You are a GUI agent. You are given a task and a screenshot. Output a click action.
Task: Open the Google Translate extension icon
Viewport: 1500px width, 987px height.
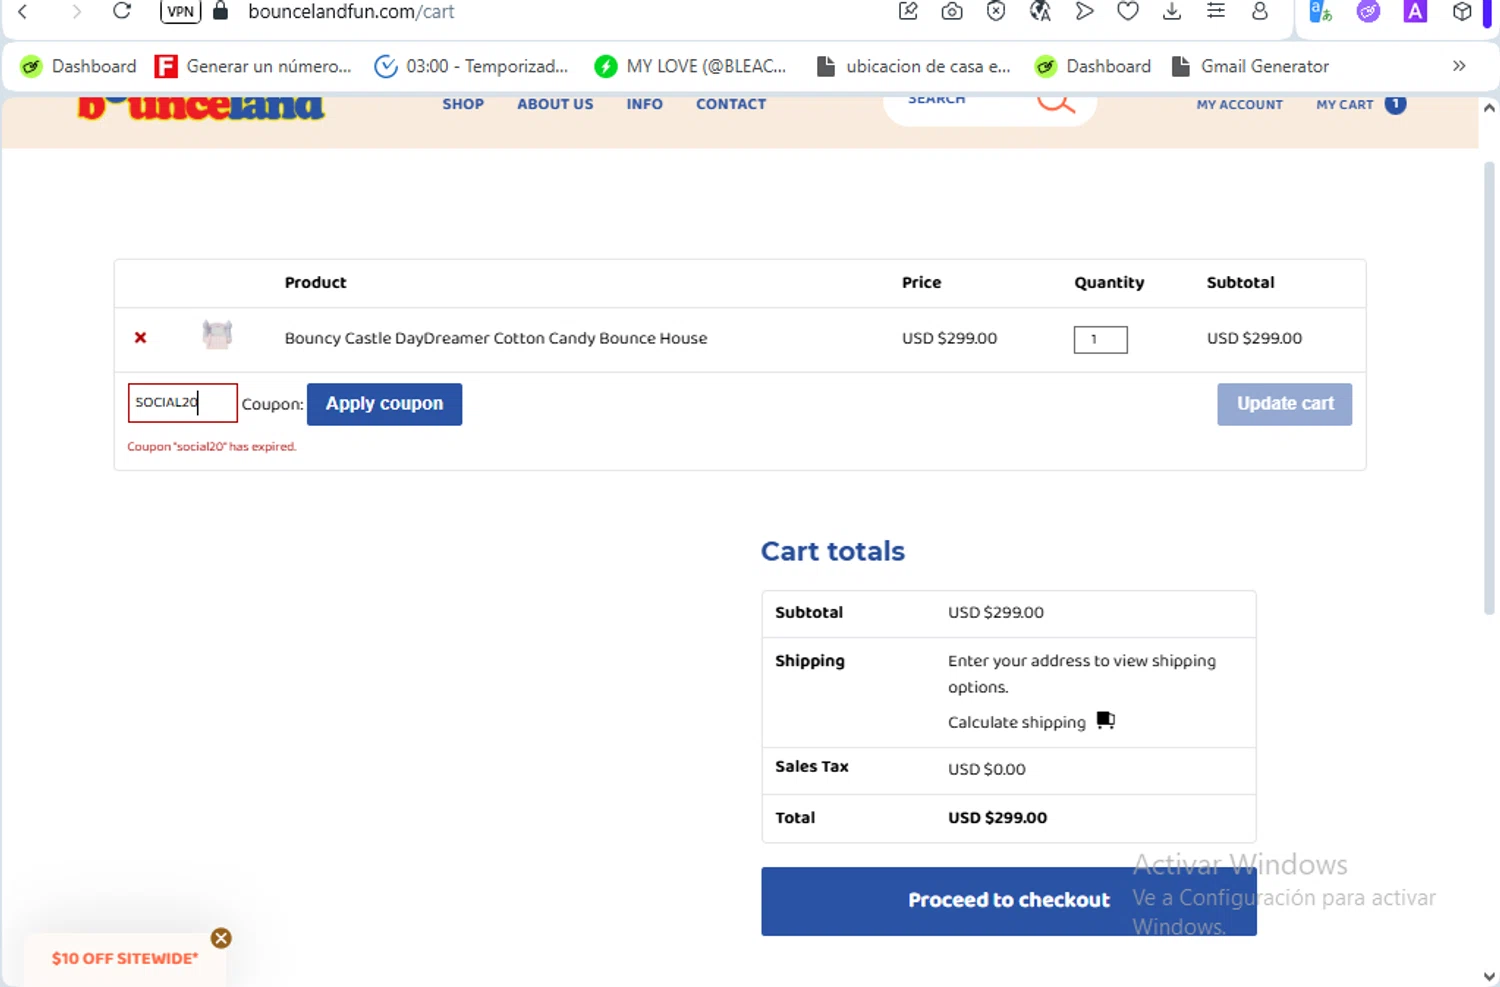coord(1321,12)
